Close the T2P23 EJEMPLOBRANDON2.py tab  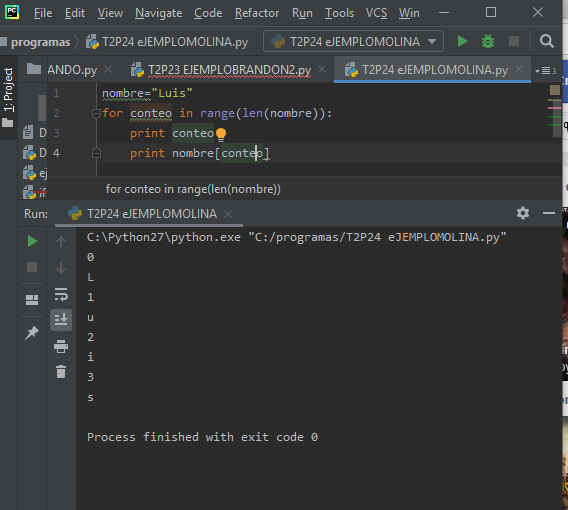pyautogui.click(x=322, y=69)
